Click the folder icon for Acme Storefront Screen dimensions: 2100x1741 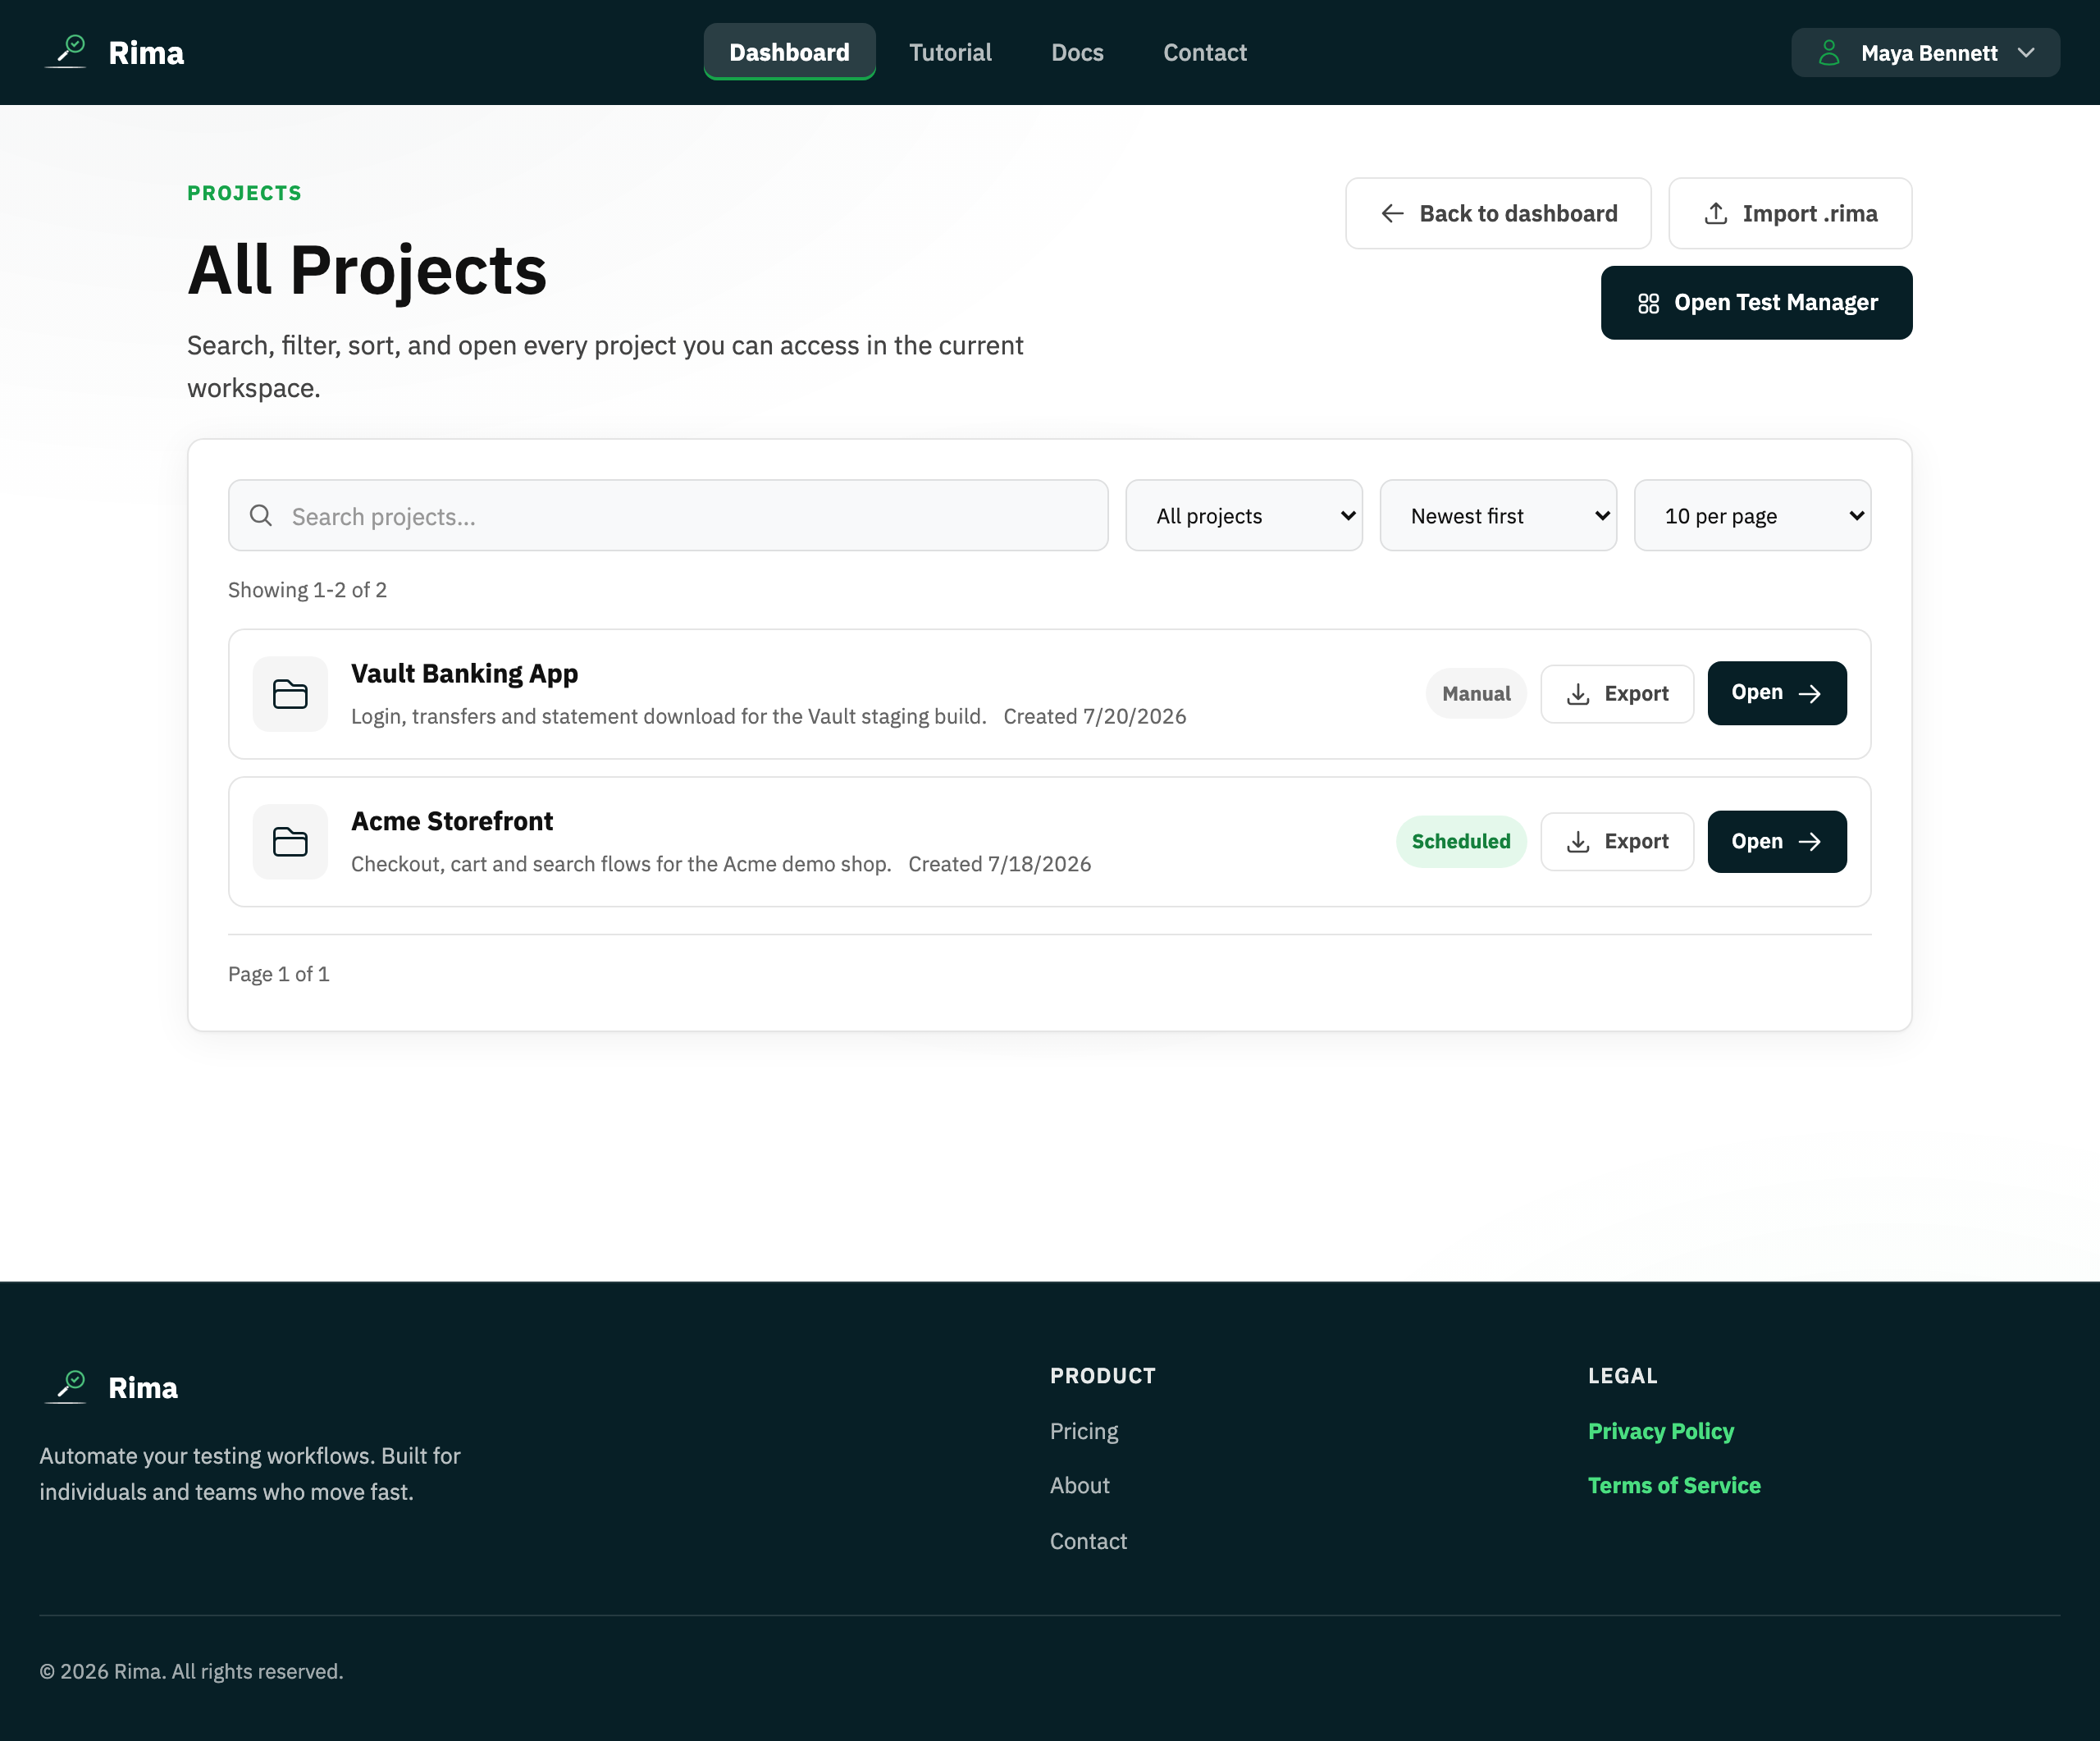point(290,842)
